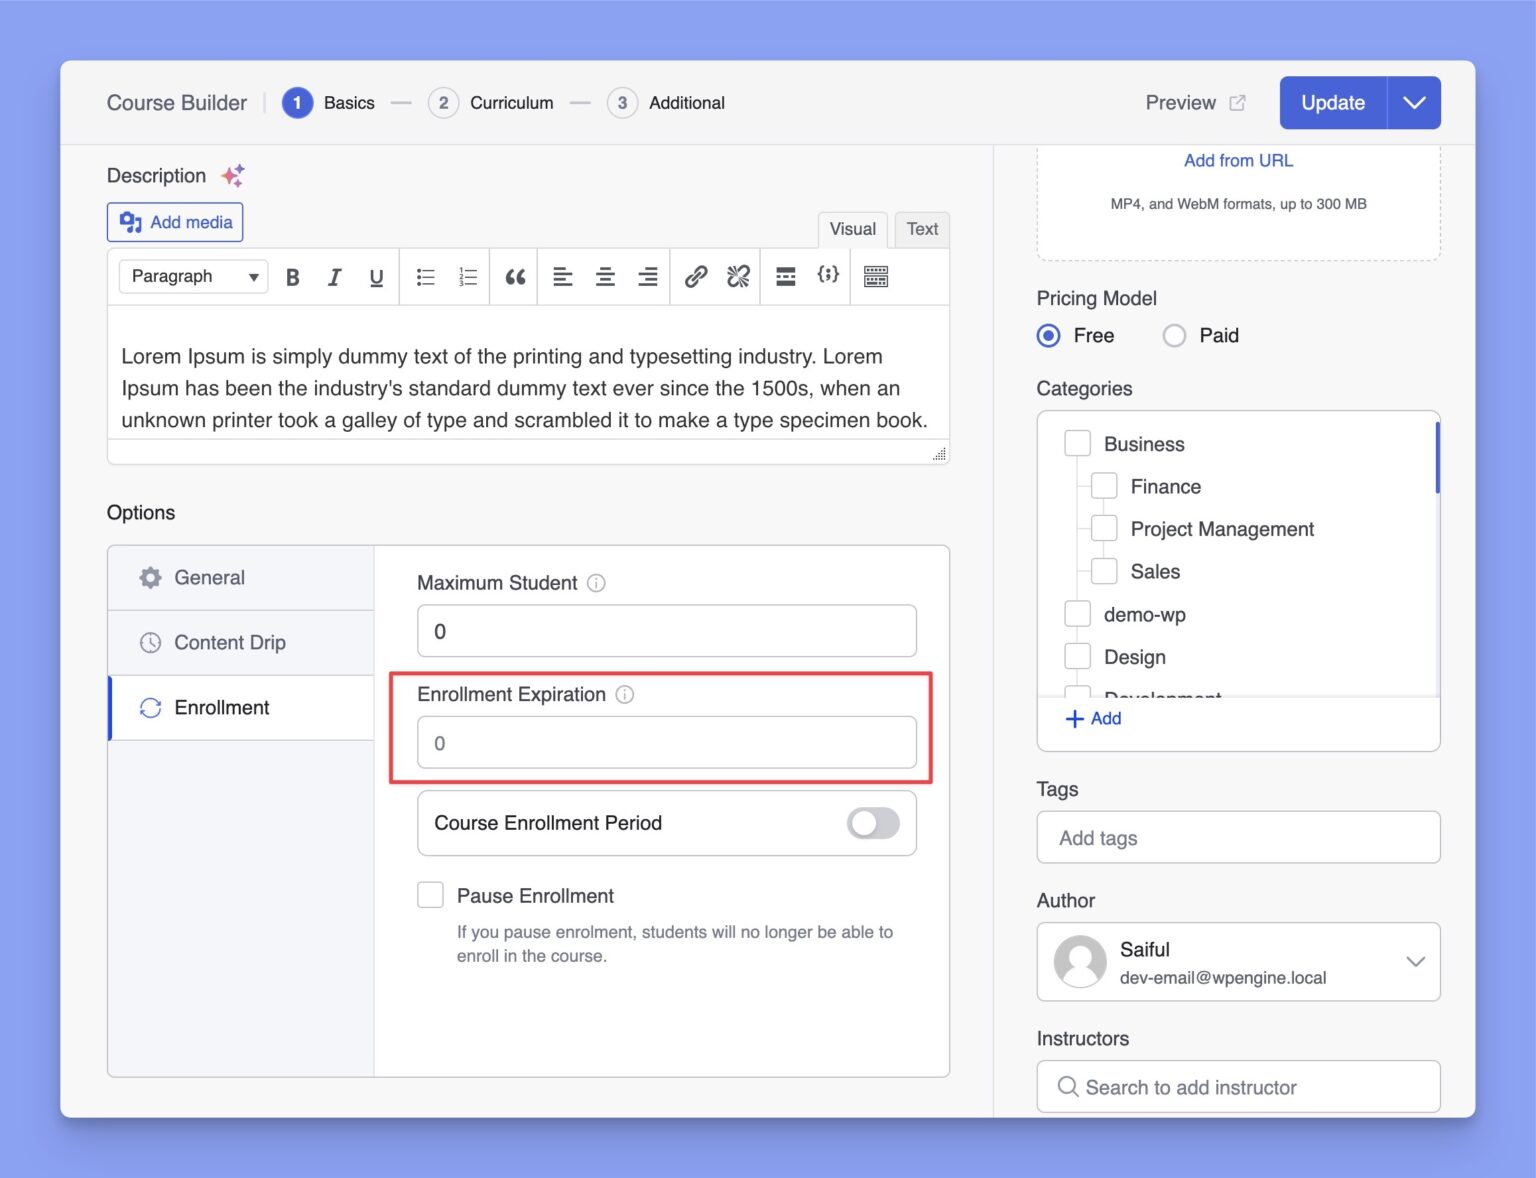
Task: Apply italic formatting
Action: [334, 276]
